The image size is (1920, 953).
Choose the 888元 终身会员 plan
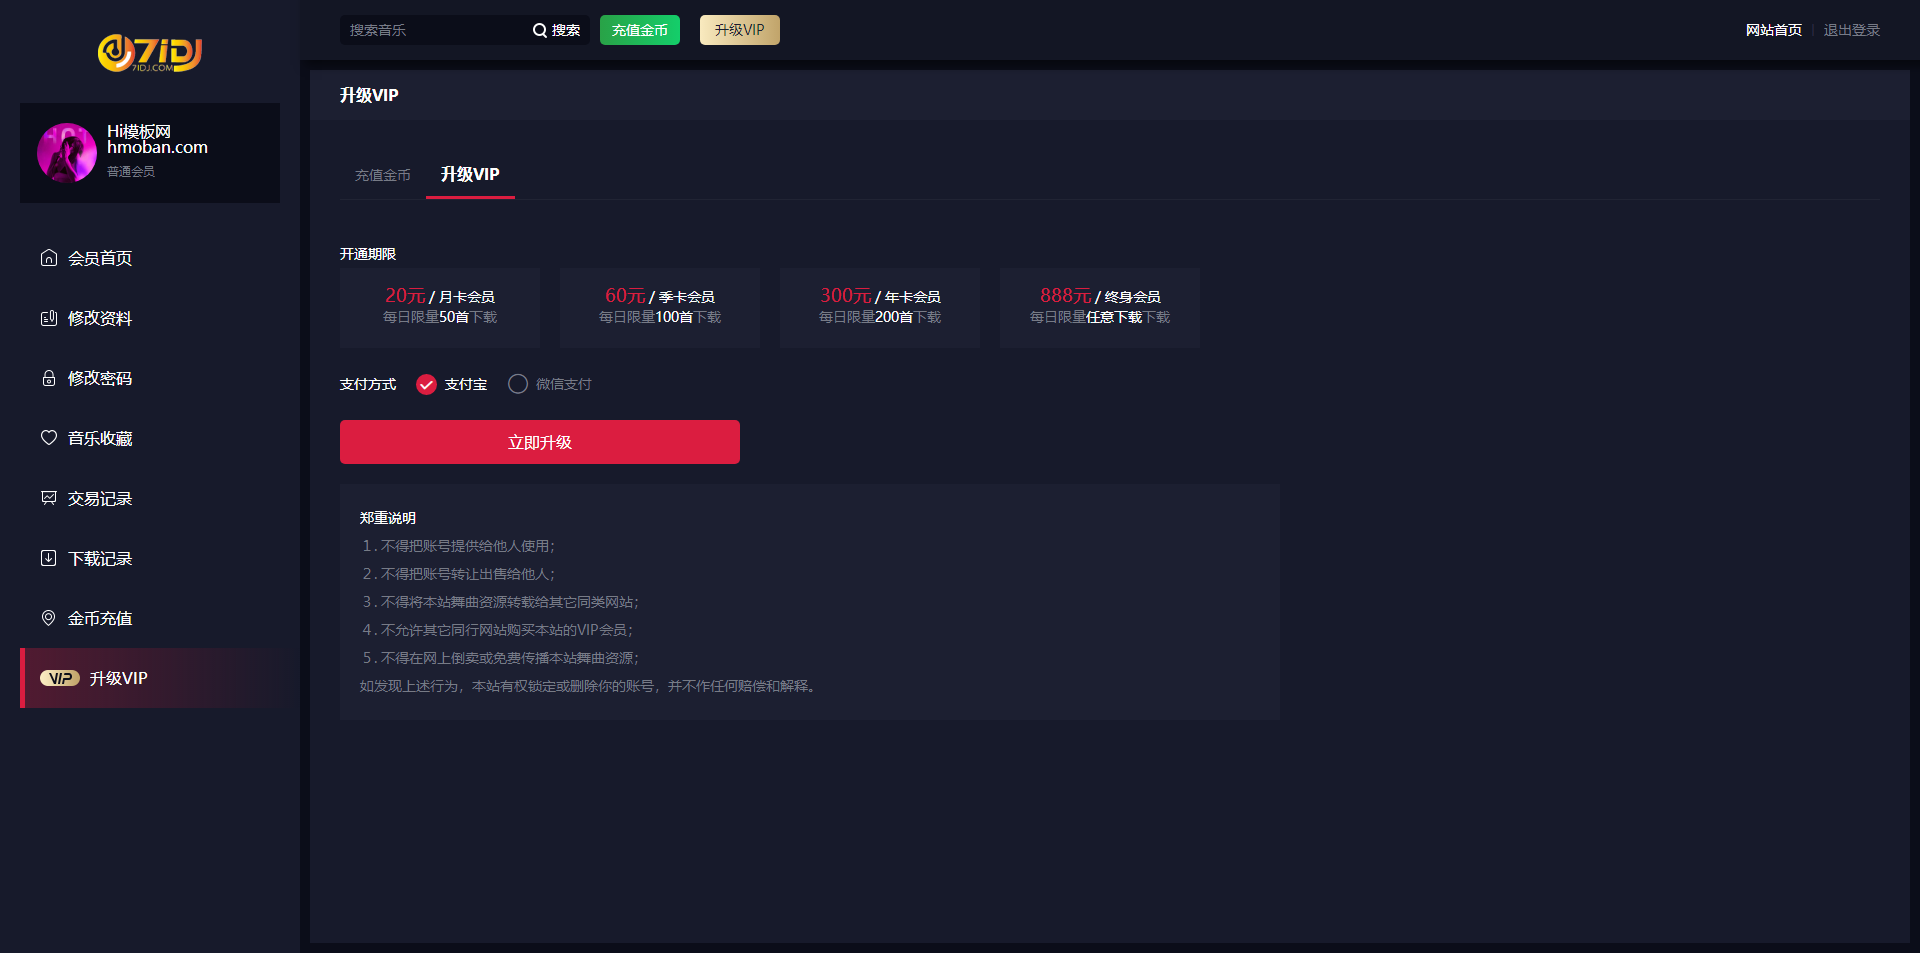click(x=1100, y=307)
